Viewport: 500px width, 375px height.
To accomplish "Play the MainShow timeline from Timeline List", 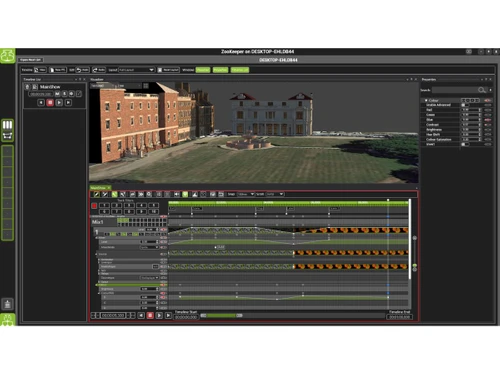I will click(x=59, y=103).
